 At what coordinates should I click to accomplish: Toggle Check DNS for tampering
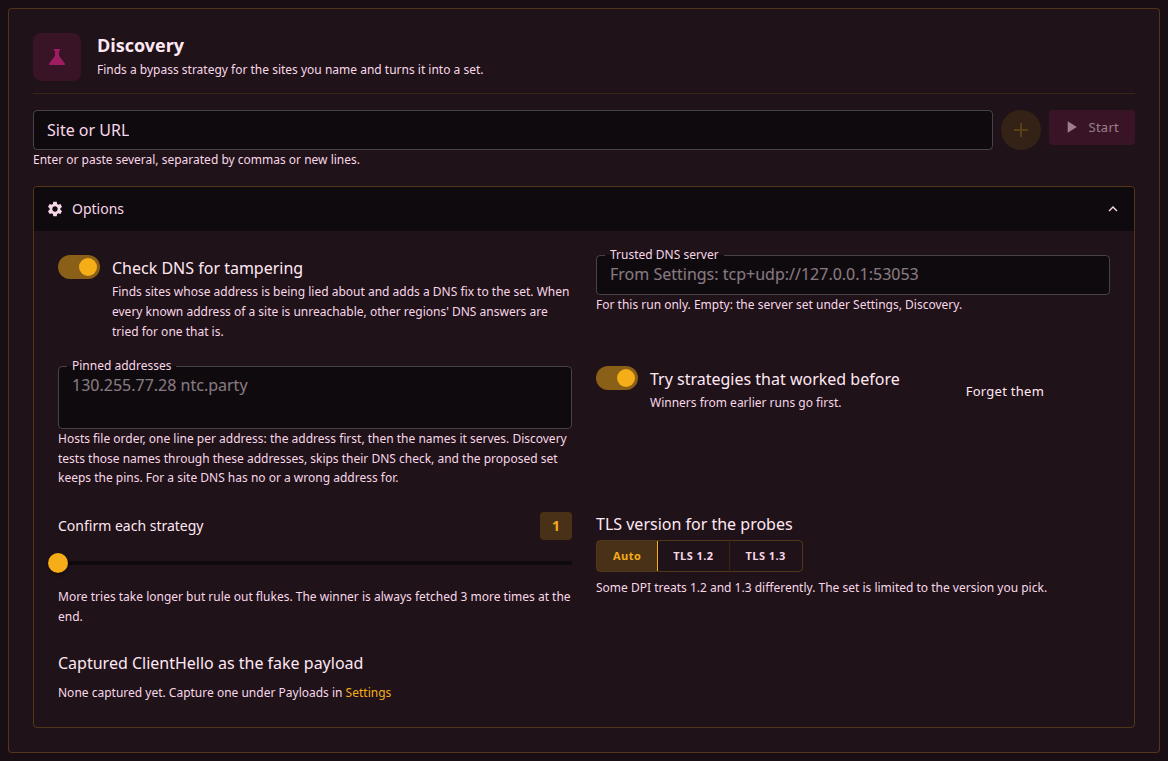tap(79, 267)
